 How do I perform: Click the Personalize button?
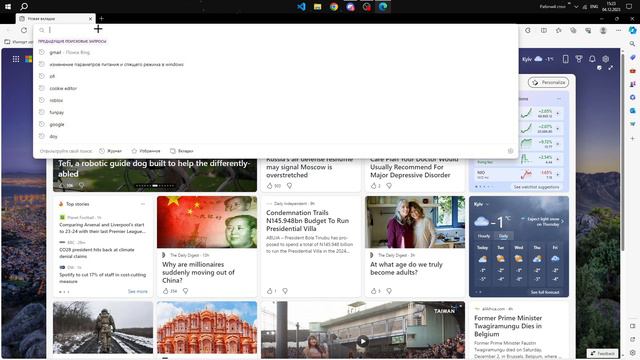pyautogui.click(x=549, y=82)
